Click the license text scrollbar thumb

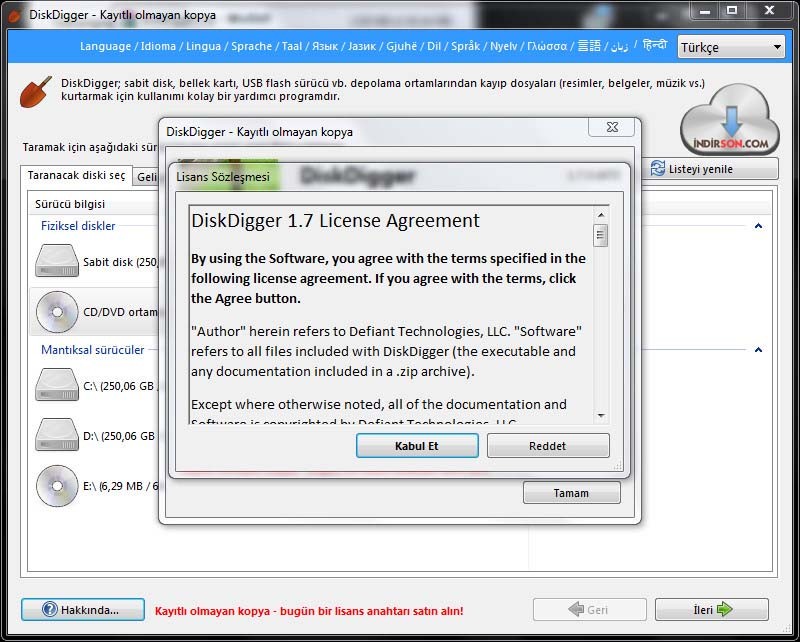click(x=601, y=235)
